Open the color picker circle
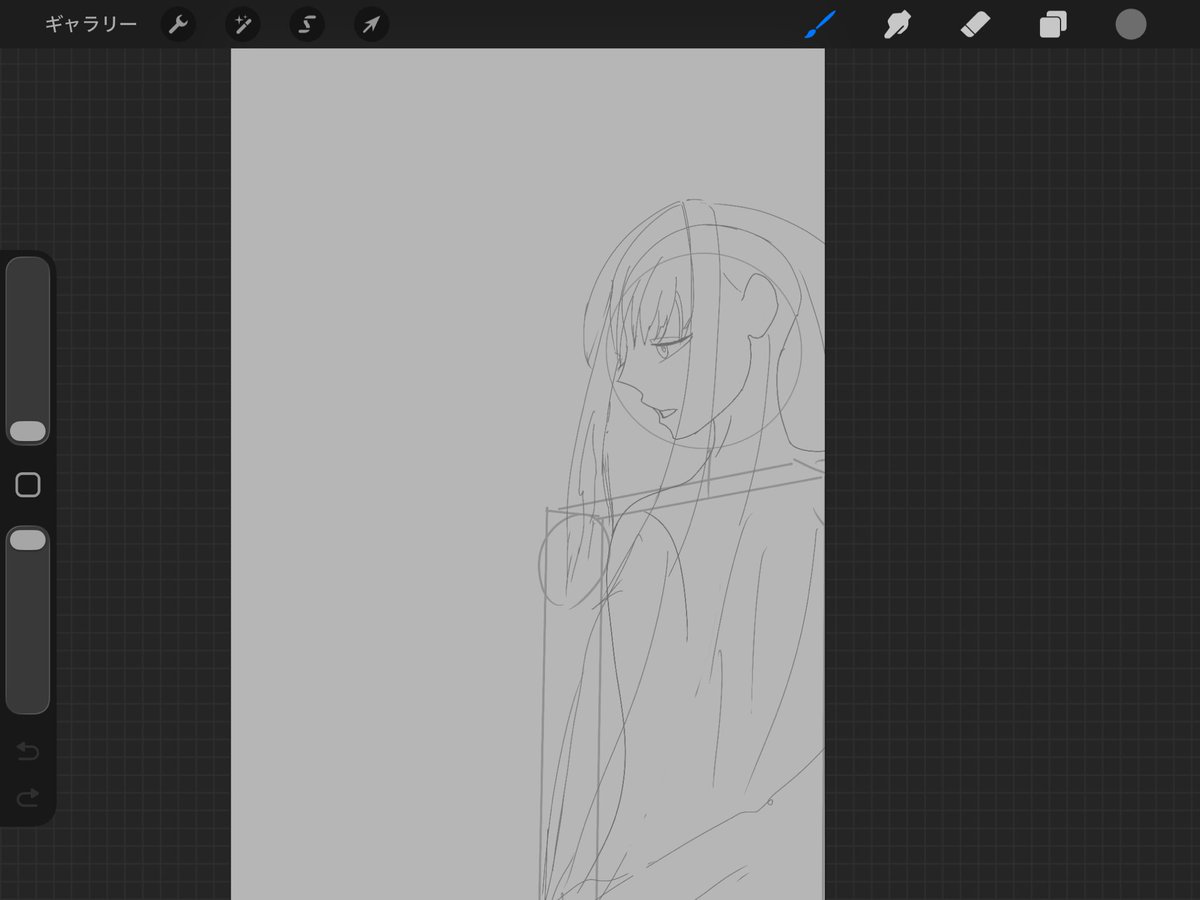The width and height of the screenshot is (1200, 900). pyautogui.click(x=1131, y=24)
